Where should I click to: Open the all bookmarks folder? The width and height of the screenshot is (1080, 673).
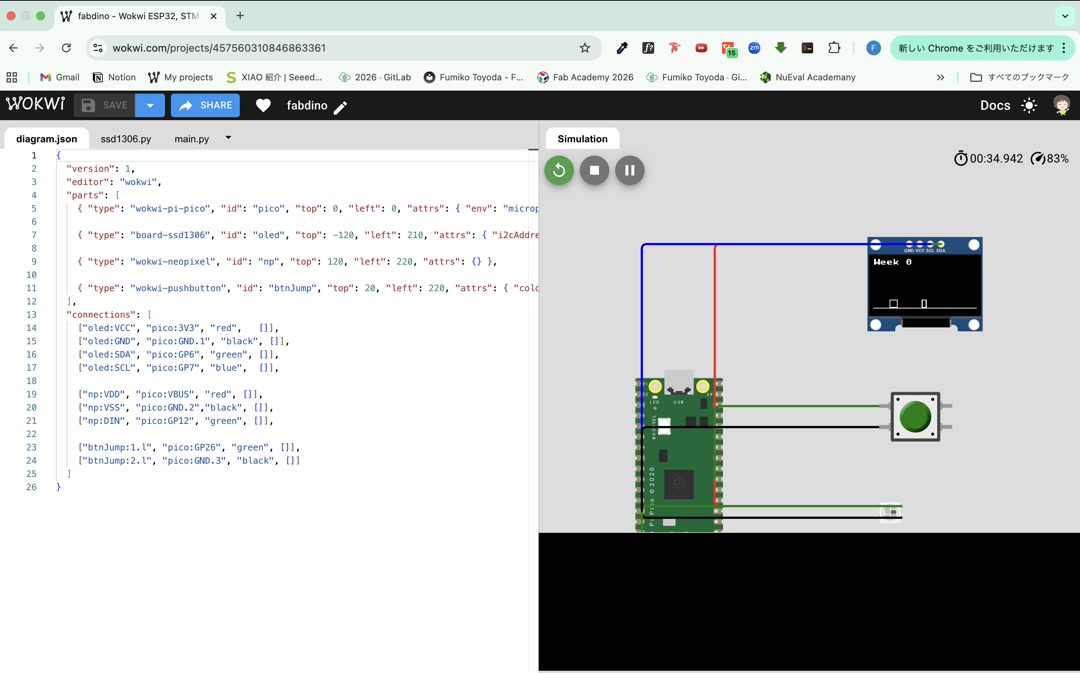[1020, 77]
